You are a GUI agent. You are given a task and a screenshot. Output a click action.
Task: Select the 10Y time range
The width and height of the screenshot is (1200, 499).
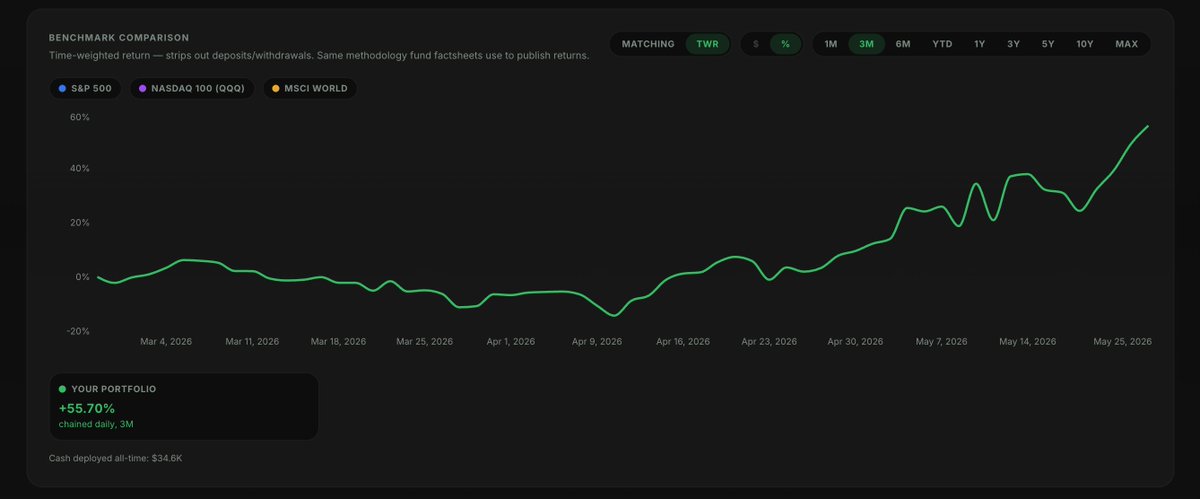[1084, 44]
